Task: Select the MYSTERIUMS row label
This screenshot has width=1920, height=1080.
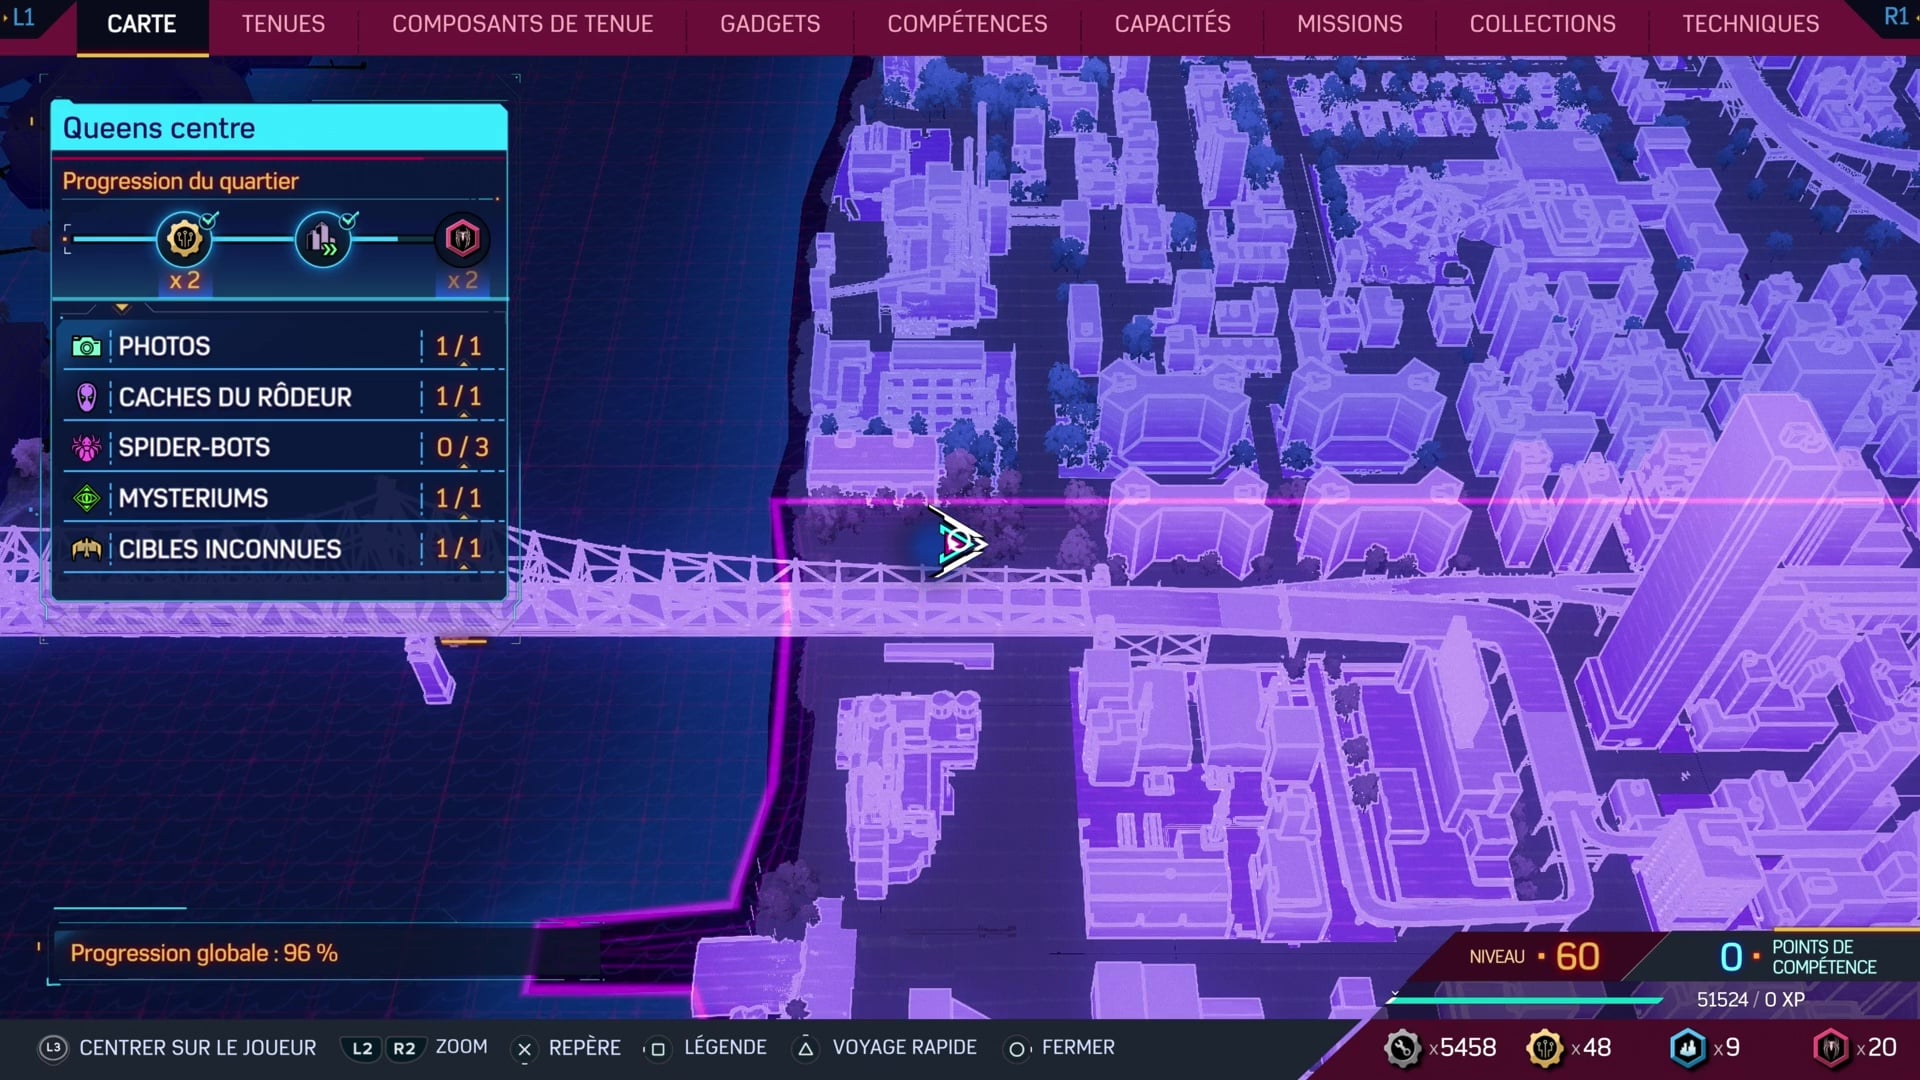Action: (x=193, y=498)
